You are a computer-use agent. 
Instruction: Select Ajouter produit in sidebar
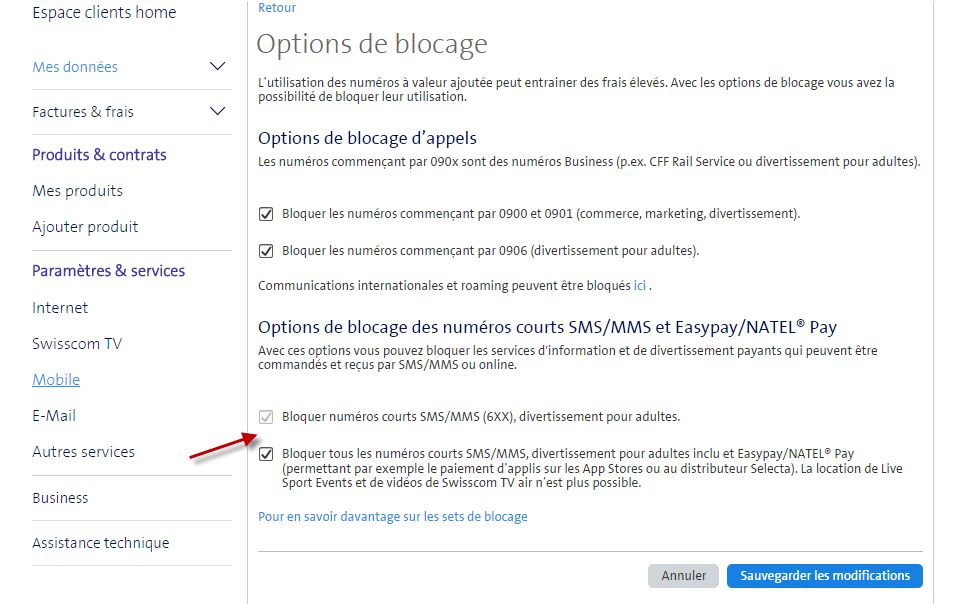point(85,227)
